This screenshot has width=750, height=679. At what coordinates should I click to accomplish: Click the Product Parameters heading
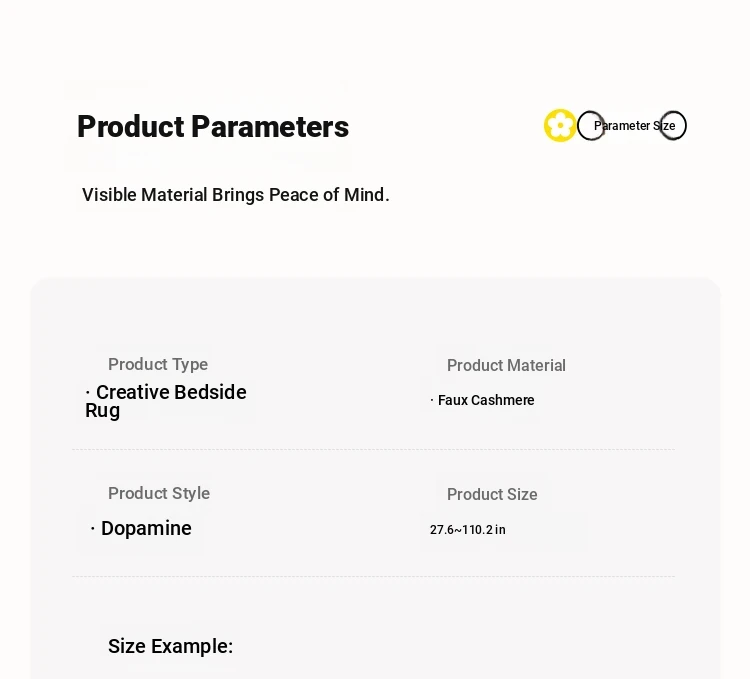coord(213,127)
